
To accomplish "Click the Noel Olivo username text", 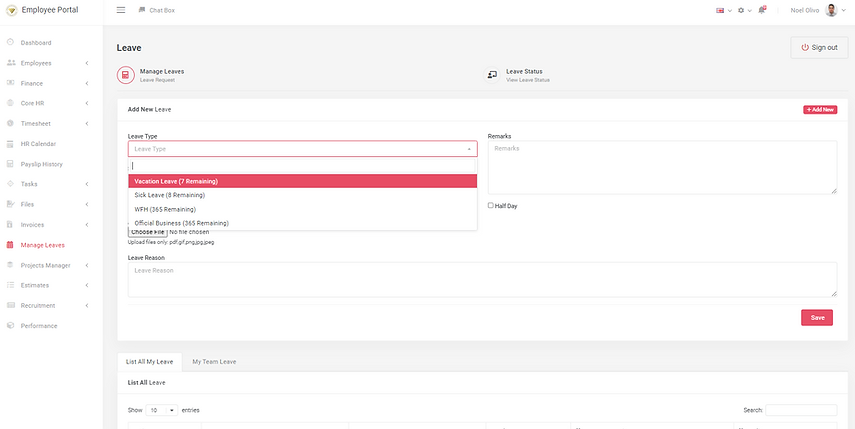I will (x=805, y=10).
